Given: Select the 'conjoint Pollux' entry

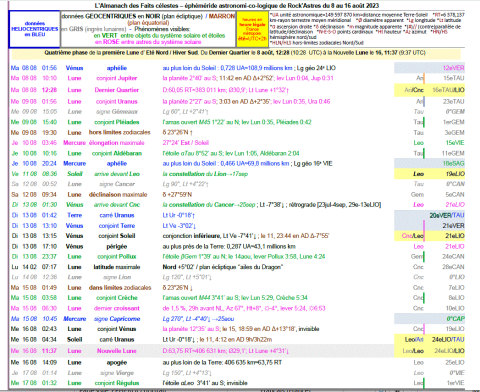Looking at the screenshot, I should [117, 256].
